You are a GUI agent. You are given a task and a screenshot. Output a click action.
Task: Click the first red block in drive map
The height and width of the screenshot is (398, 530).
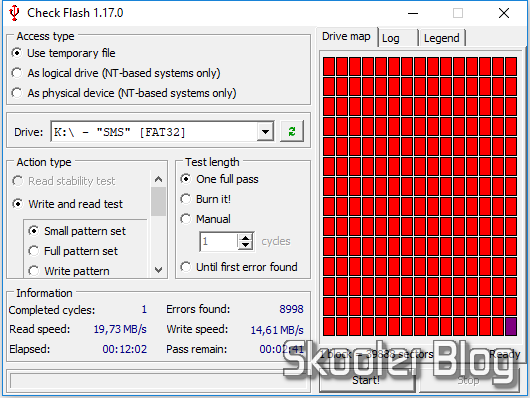[329, 66]
